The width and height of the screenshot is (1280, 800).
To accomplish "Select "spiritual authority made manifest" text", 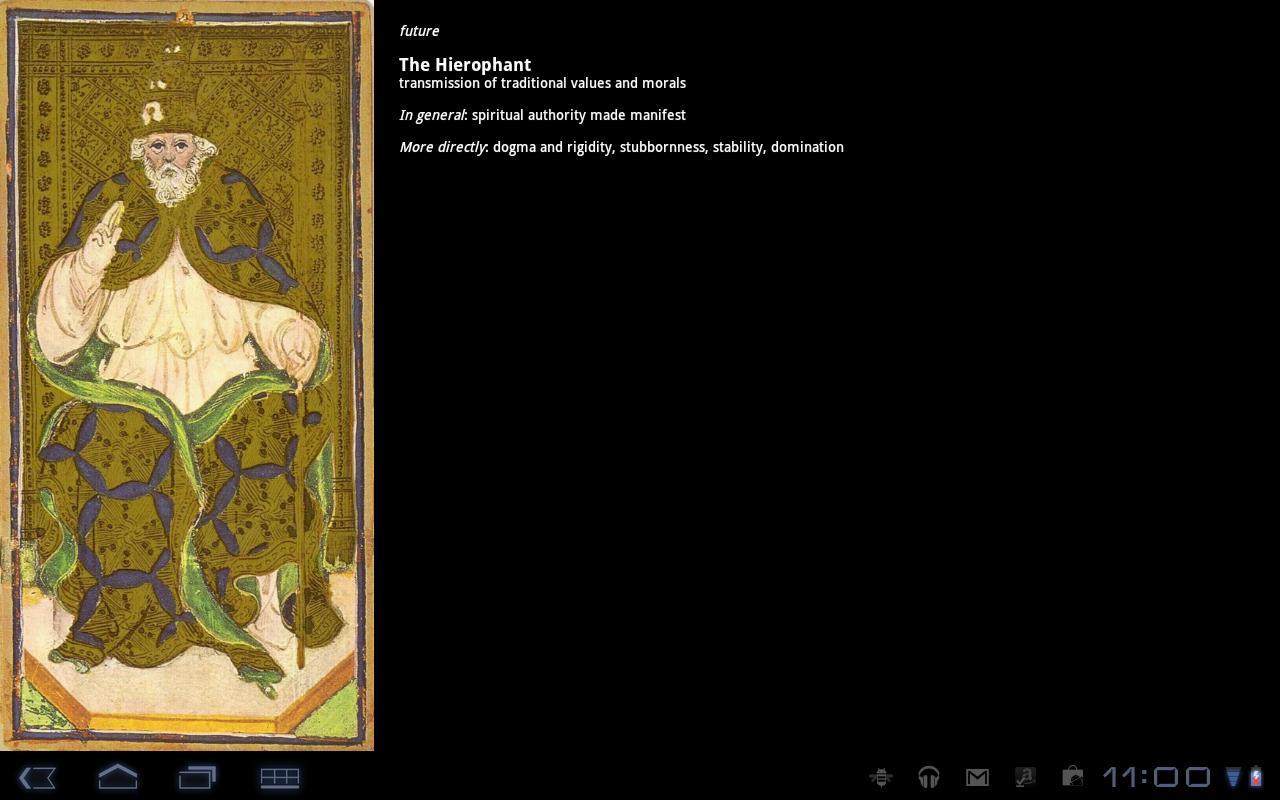I will [579, 115].
